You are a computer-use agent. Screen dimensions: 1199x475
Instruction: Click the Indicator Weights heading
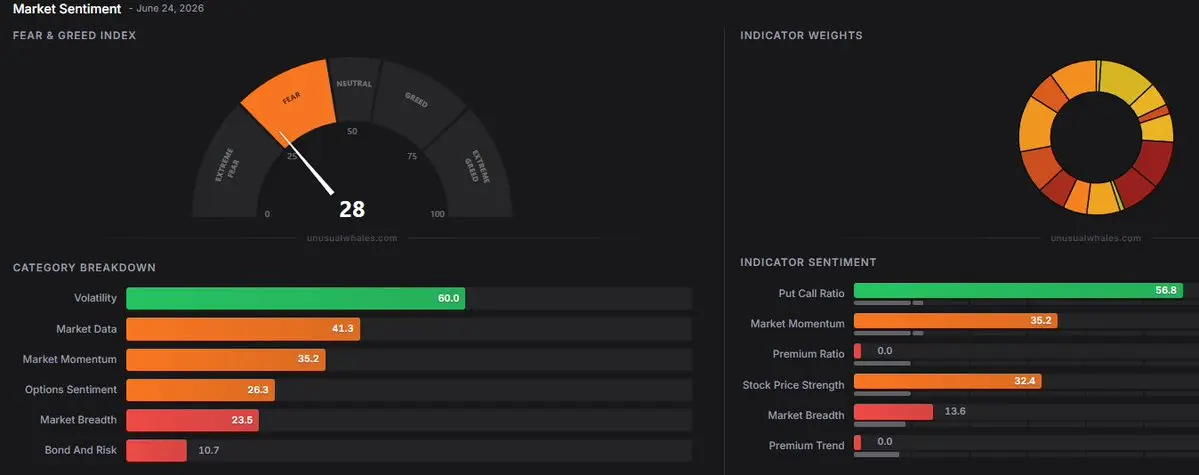point(801,35)
